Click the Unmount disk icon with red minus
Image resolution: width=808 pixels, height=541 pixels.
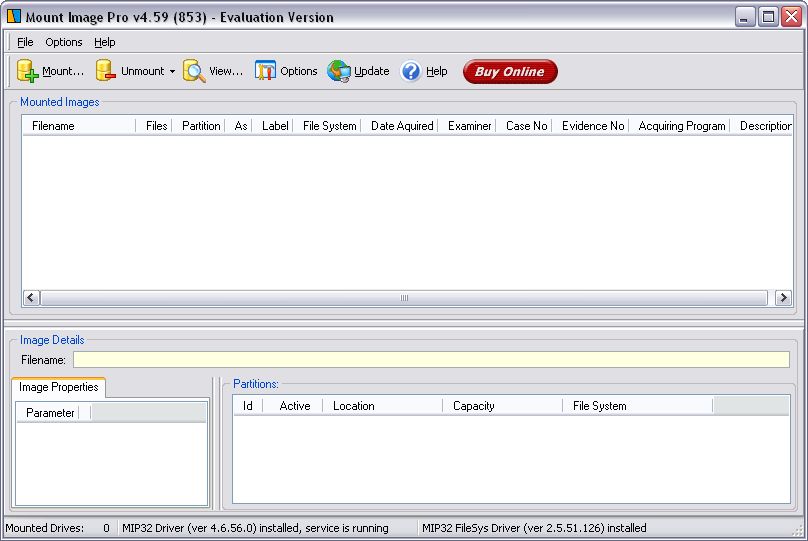pyautogui.click(x=106, y=71)
